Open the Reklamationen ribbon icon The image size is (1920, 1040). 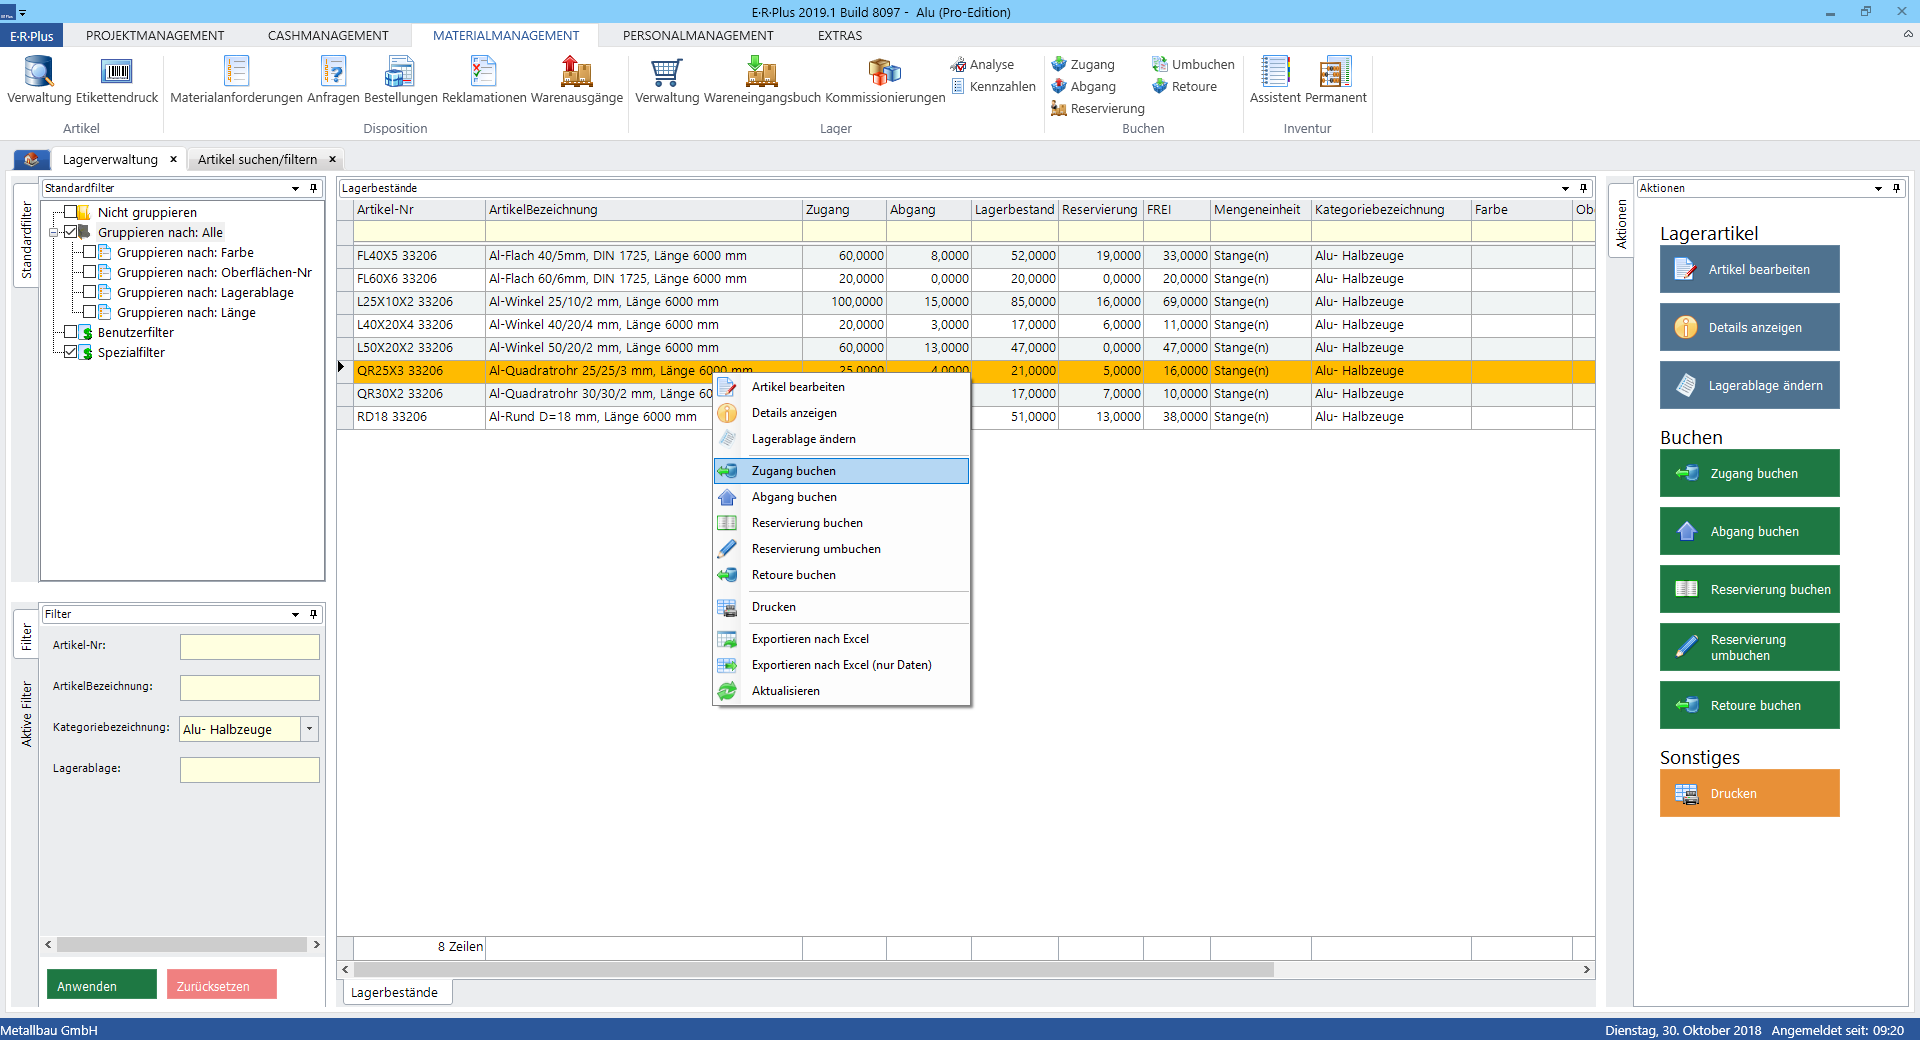pyautogui.click(x=484, y=80)
